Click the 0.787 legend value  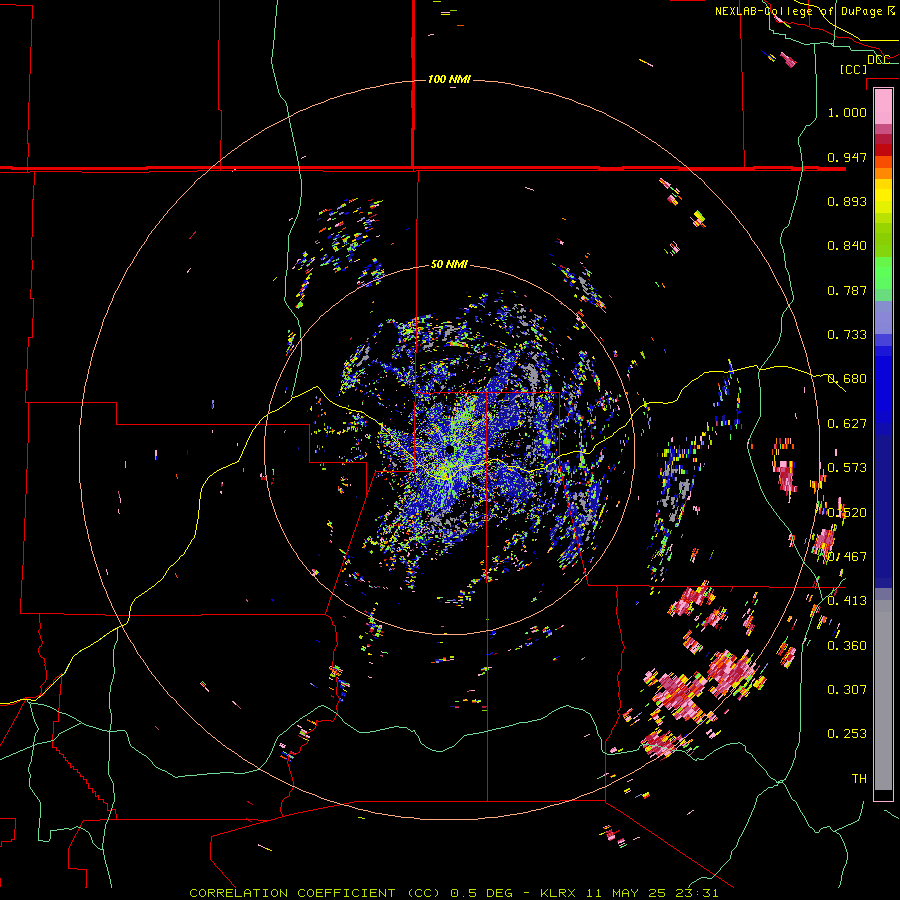[847, 290]
